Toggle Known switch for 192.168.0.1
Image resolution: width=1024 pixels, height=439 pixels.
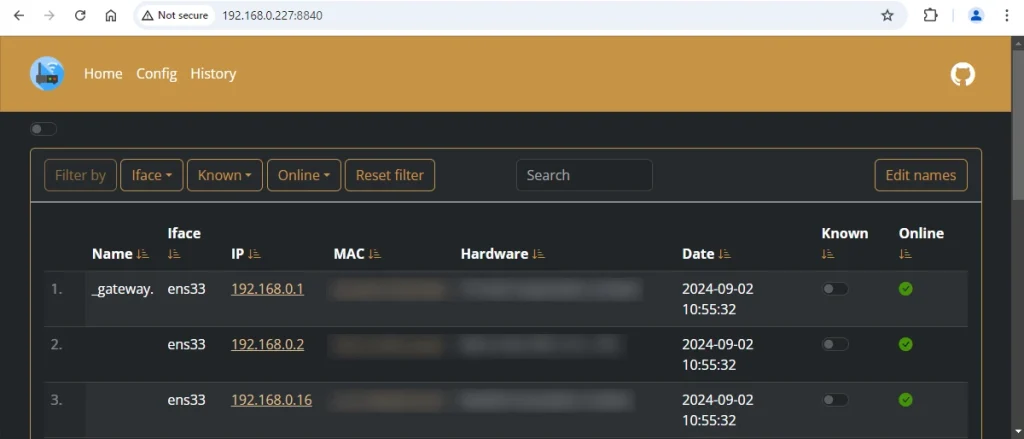click(x=835, y=289)
